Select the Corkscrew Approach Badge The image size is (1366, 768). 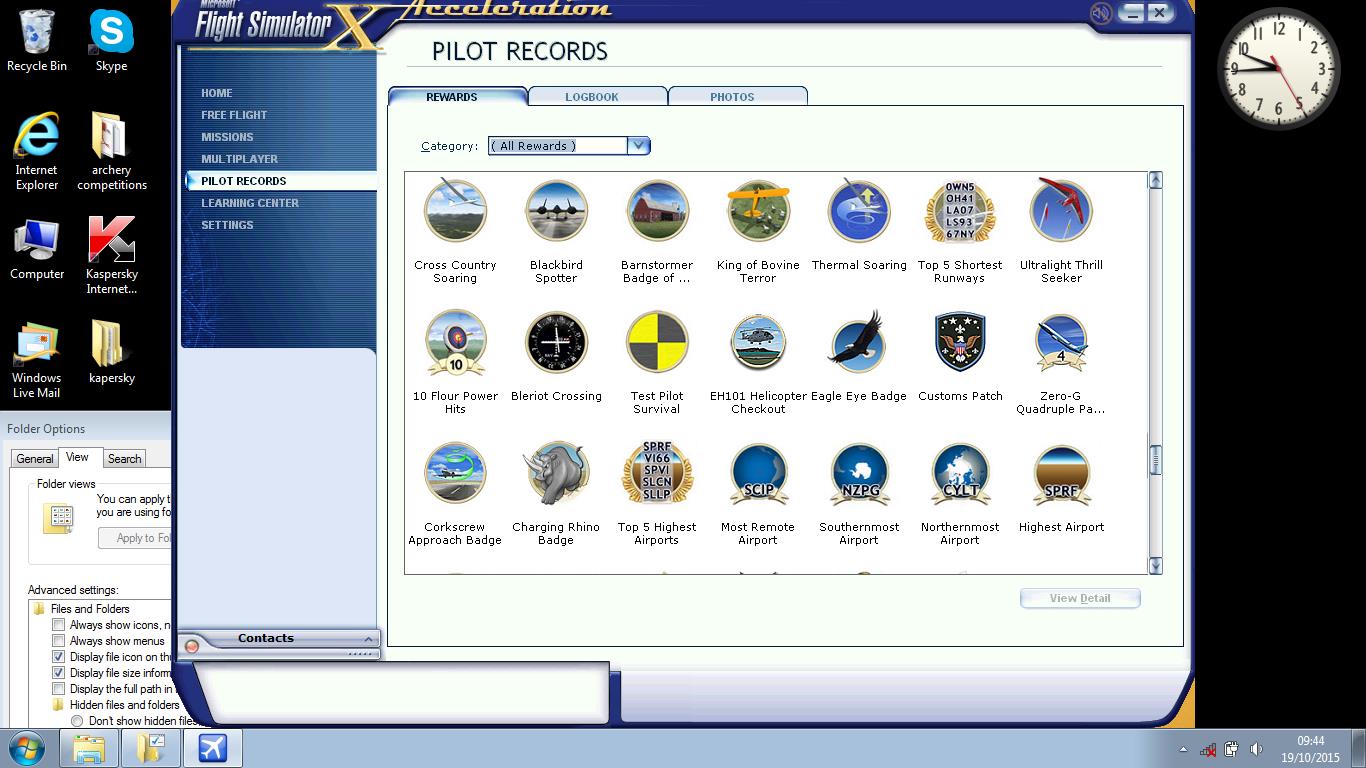pyautogui.click(x=455, y=473)
